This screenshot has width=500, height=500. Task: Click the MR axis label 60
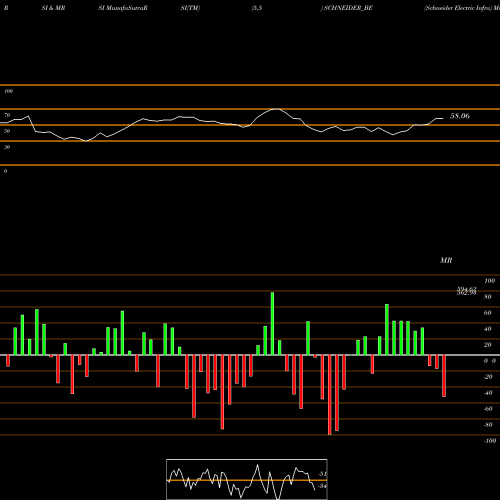(x=488, y=313)
